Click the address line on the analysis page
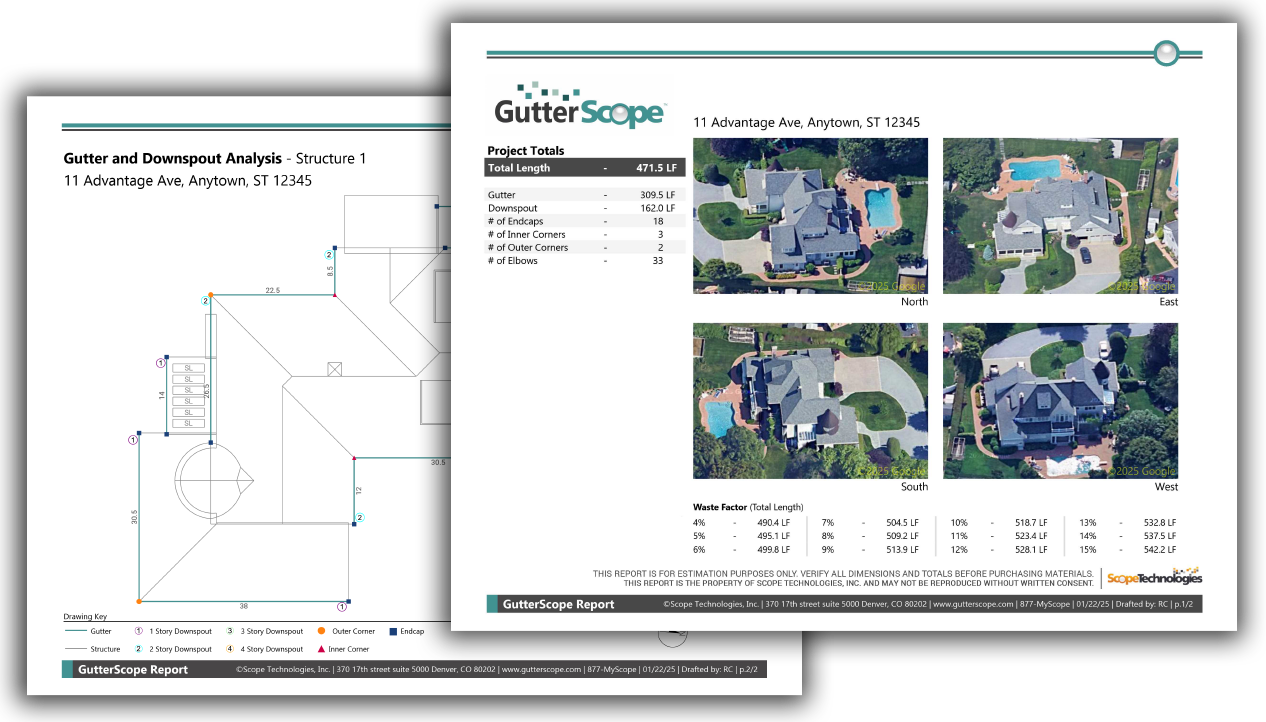Image resolution: width=1266 pixels, height=722 pixels. [188, 181]
